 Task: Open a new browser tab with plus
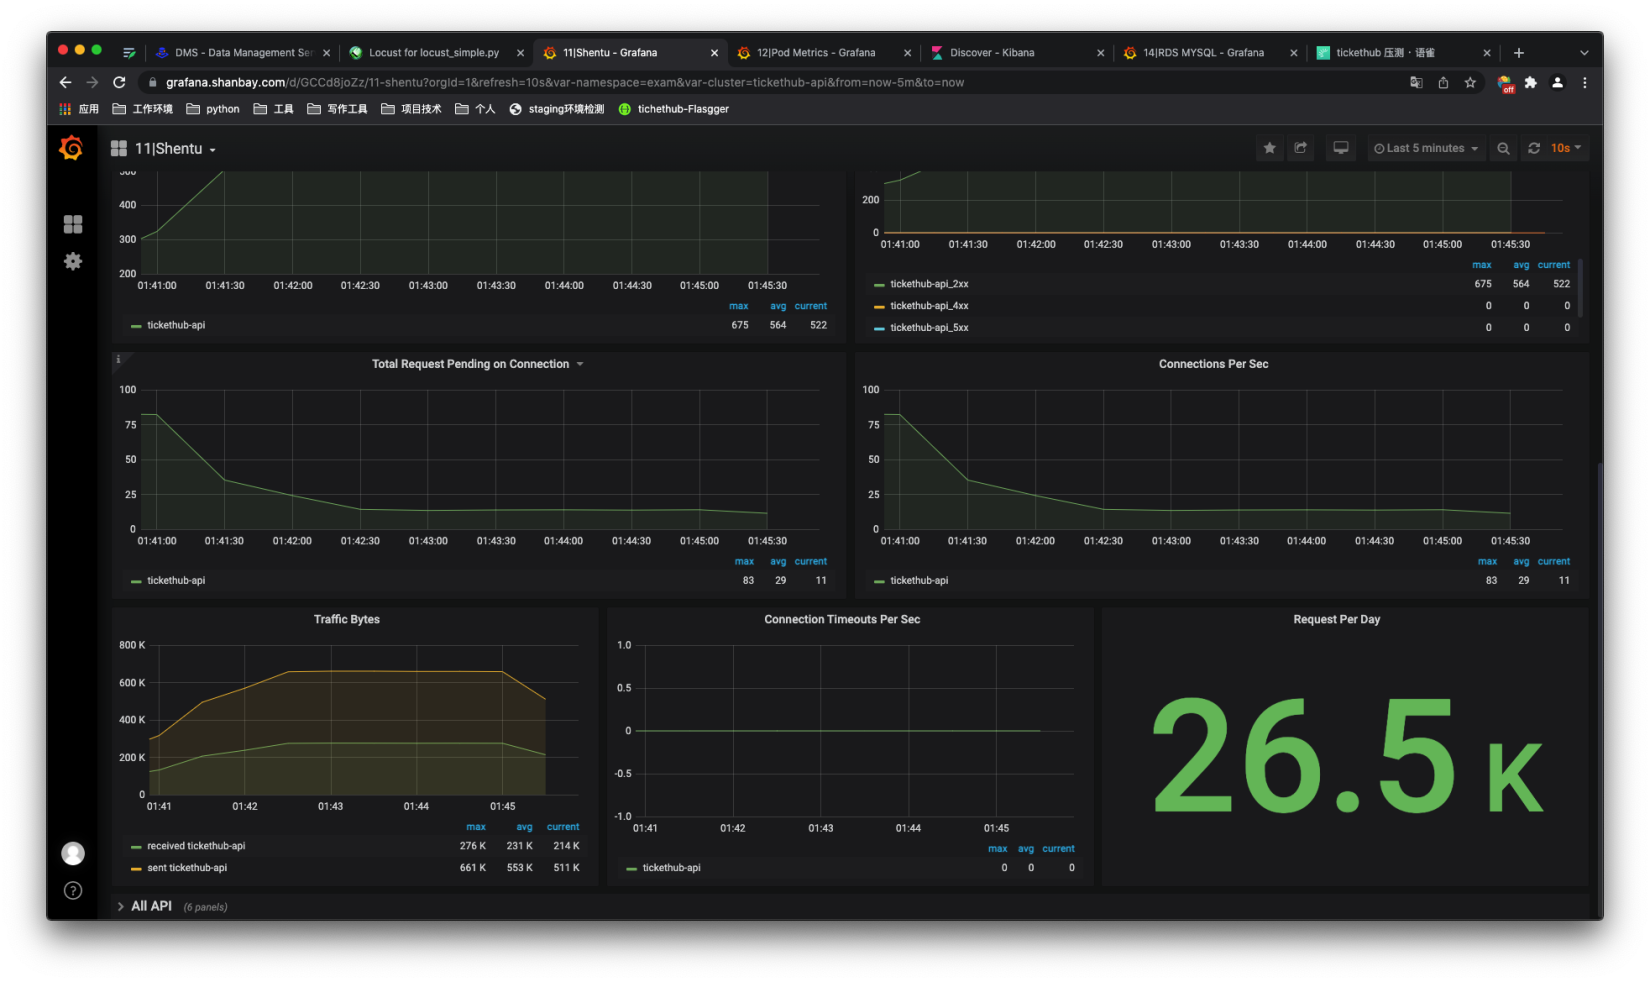coord(1519,53)
